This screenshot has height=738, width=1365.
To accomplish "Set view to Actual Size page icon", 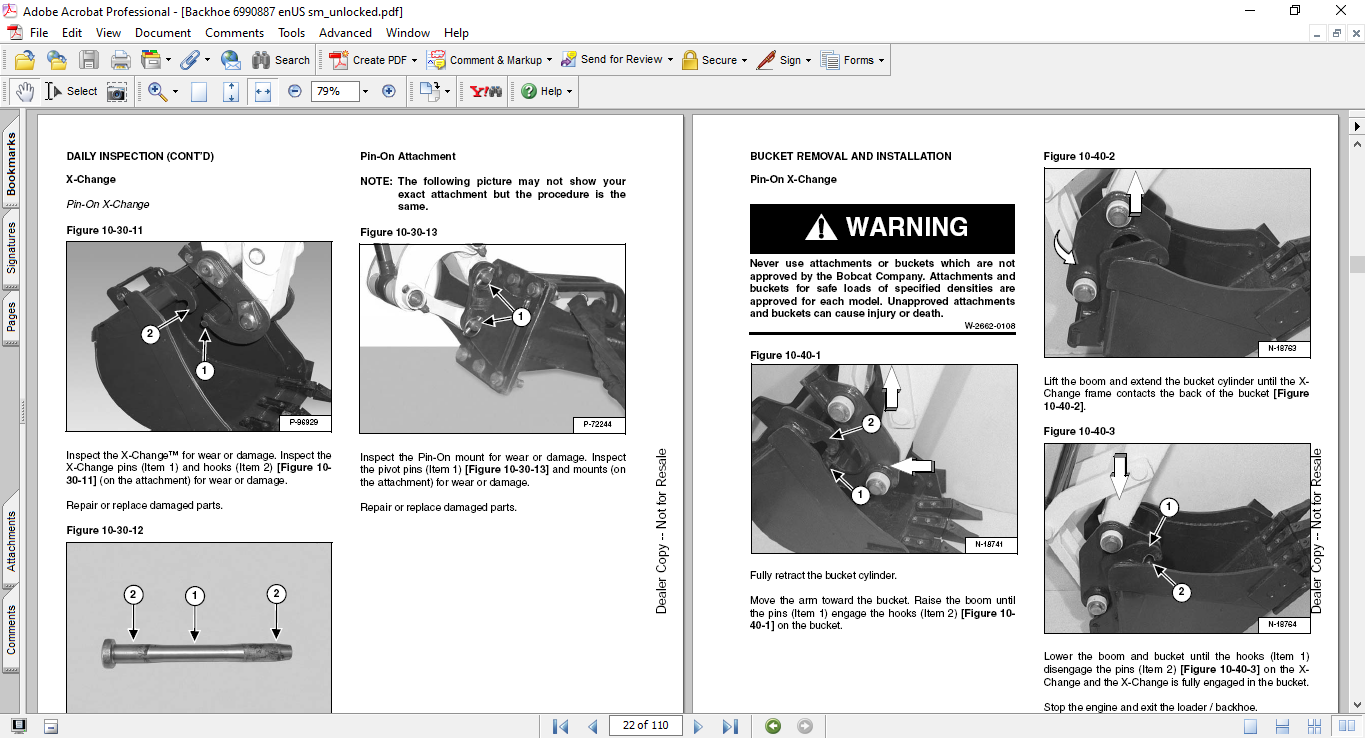I will point(199,91).
